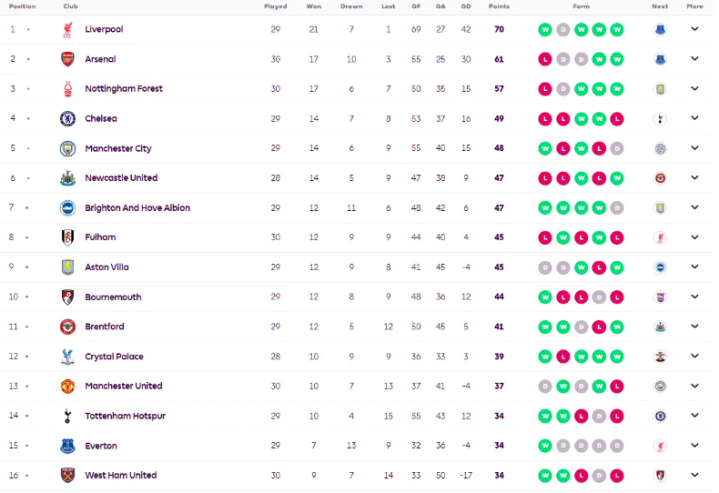Click the Tottenham Hotspur club crest
Screen dimensions: 719x493
pos(68,416)
